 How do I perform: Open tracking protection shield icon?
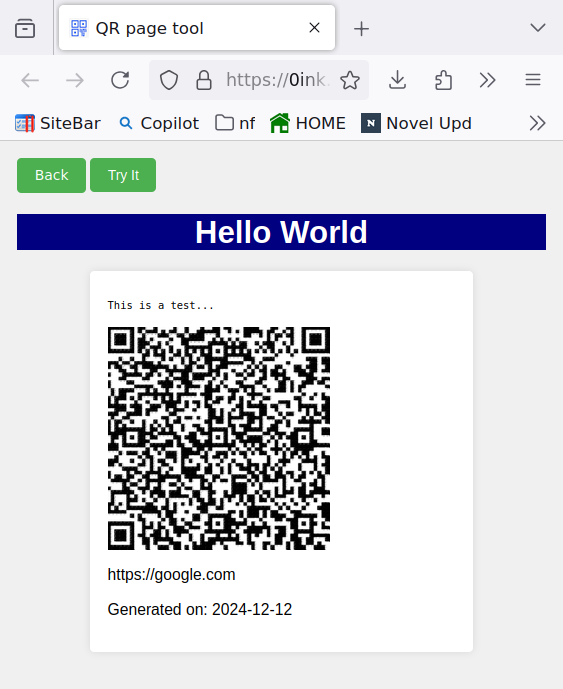coord(169,80)
